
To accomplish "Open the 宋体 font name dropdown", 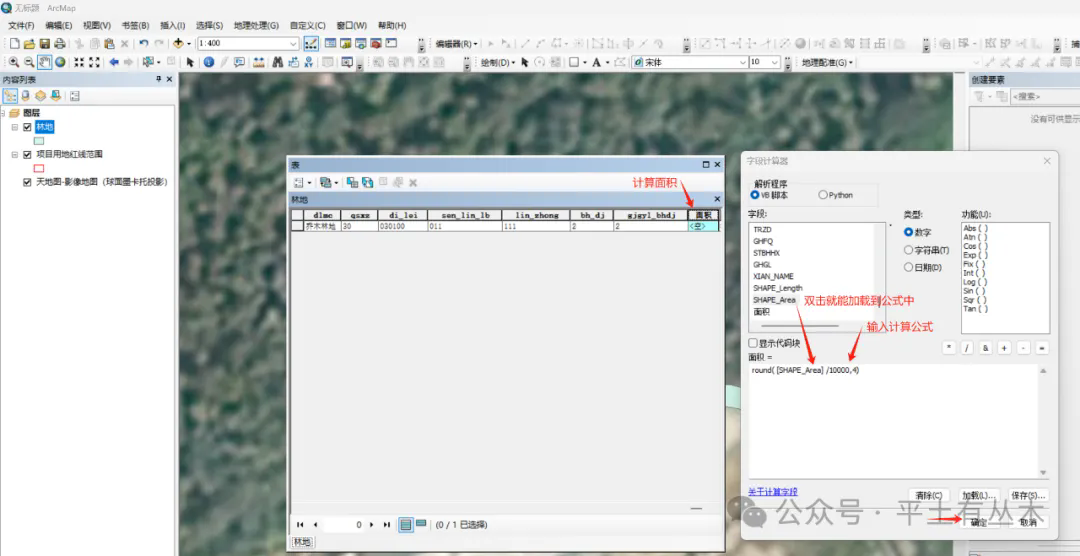I will [742, 62].
